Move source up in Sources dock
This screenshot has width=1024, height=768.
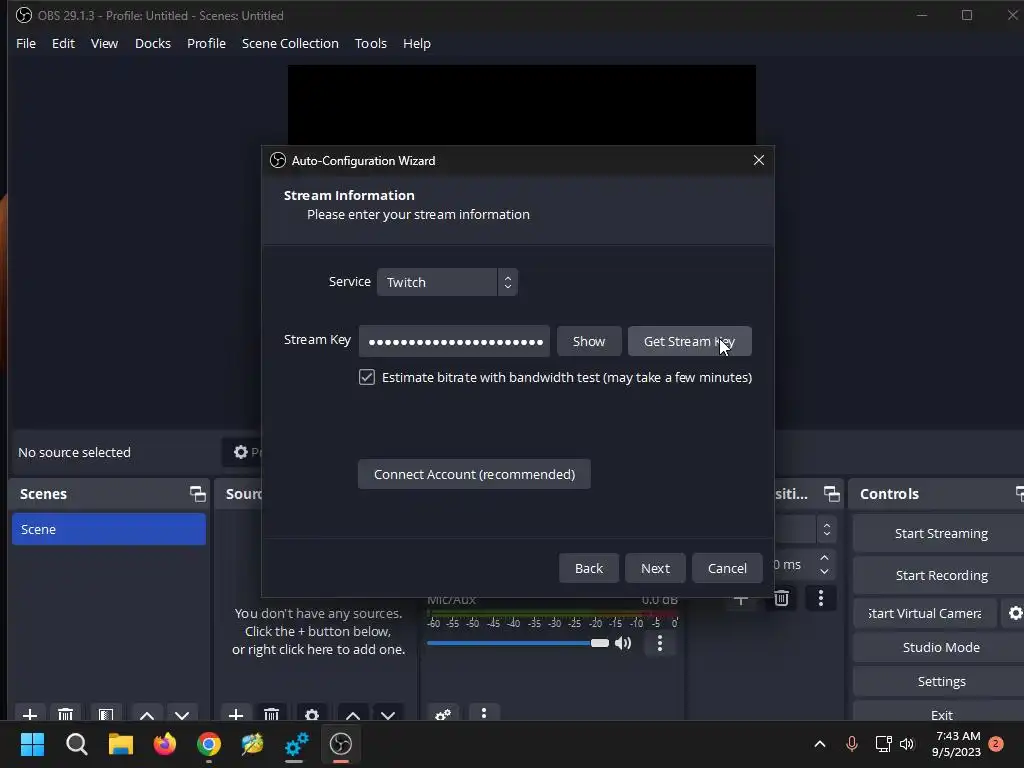pos(353,714)
